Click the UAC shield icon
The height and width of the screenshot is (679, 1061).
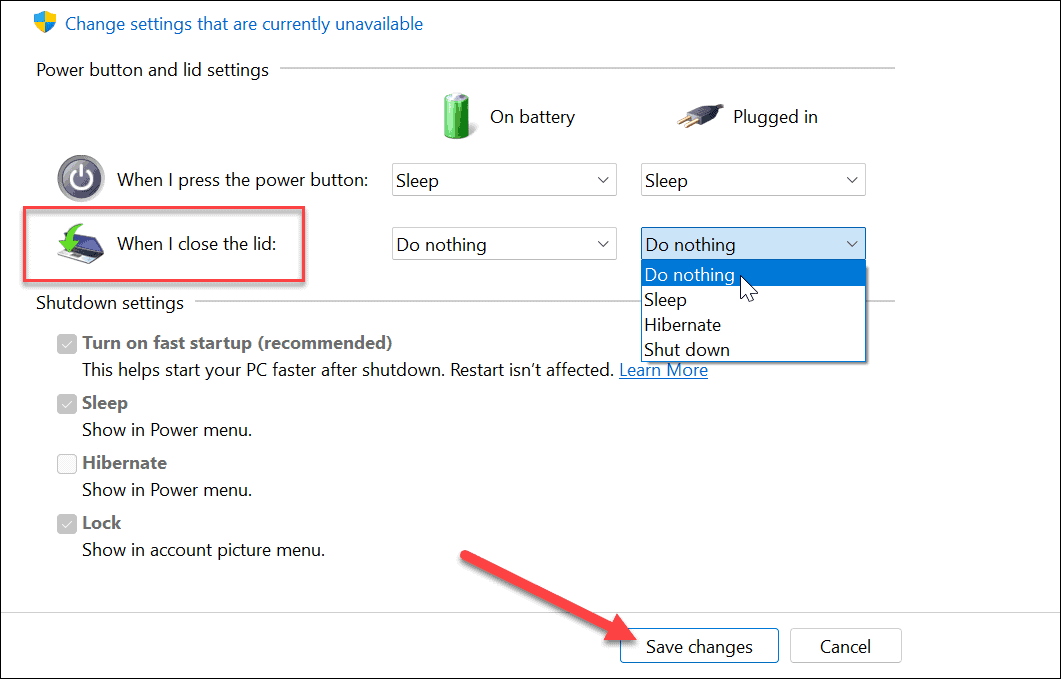click(44, 23)
